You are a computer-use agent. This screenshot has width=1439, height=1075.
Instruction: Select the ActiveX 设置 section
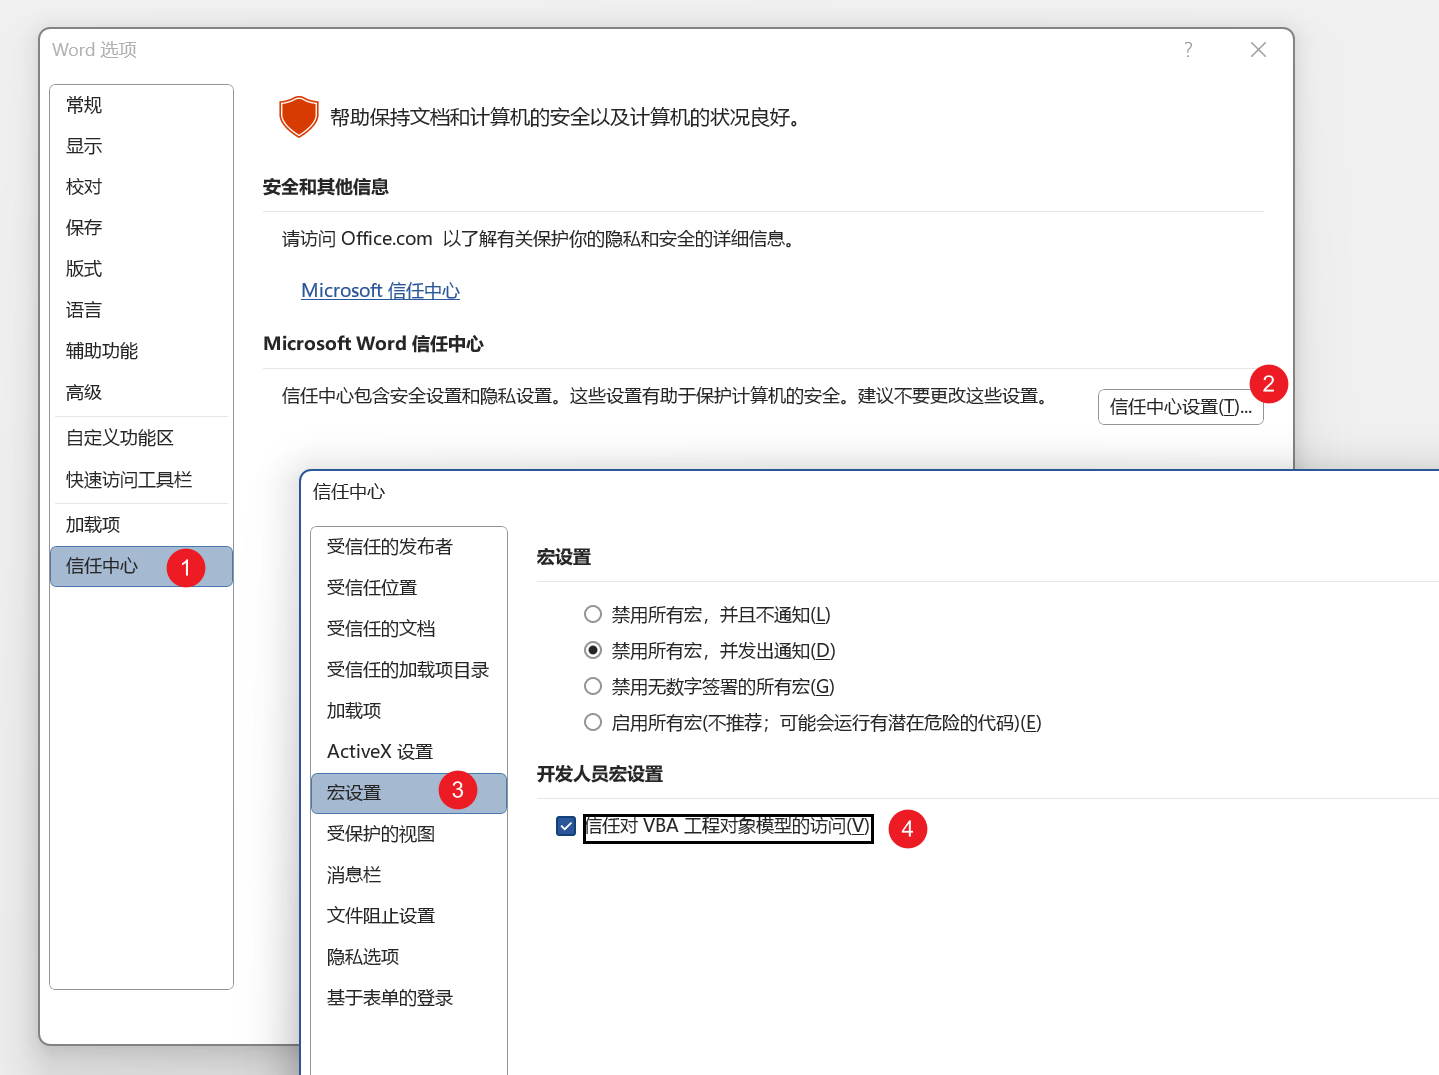pyautogui.click(x=408, y=752)
